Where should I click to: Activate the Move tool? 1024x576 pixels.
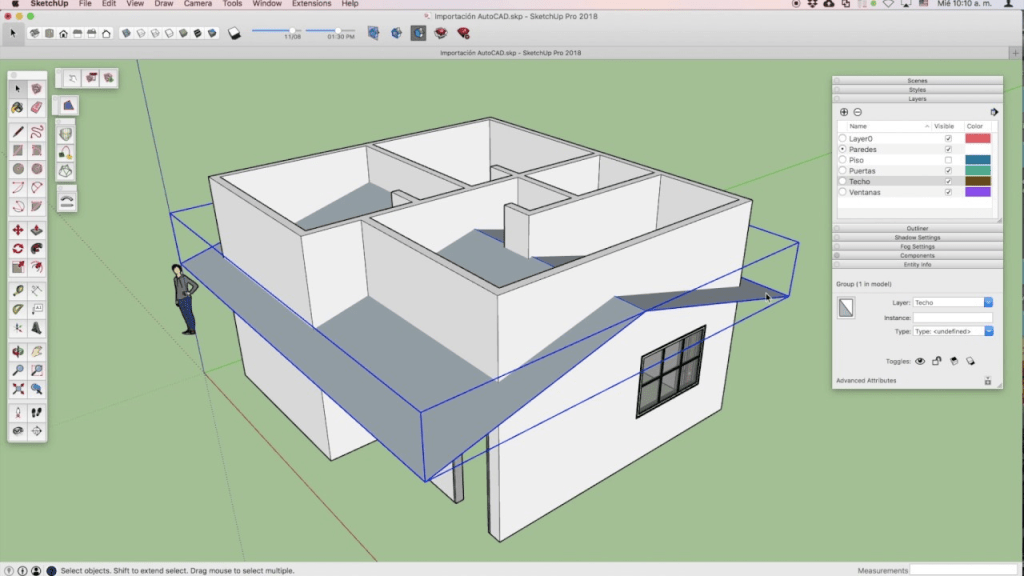(18, 229)
